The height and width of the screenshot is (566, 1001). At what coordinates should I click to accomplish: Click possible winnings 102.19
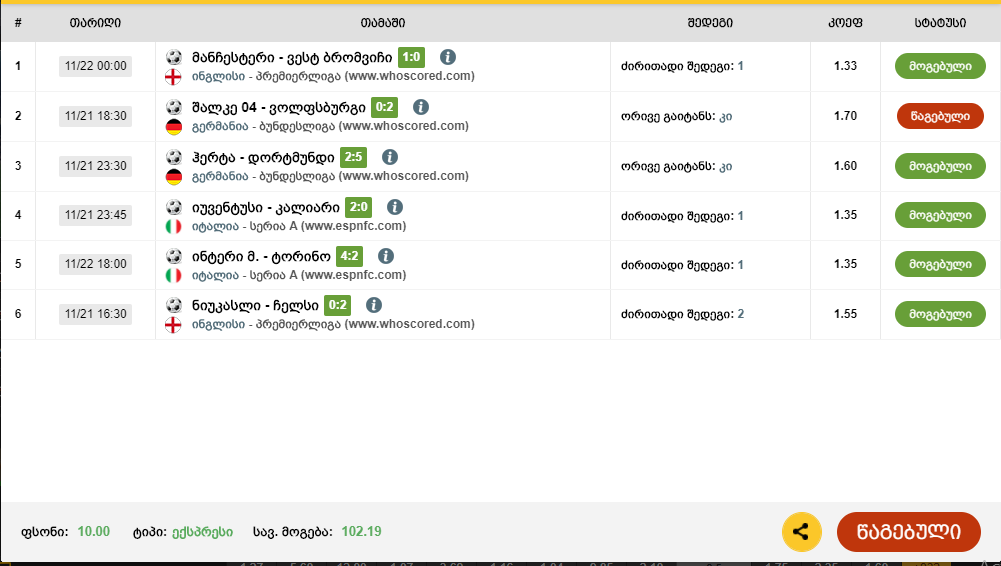tap(361, 532)
